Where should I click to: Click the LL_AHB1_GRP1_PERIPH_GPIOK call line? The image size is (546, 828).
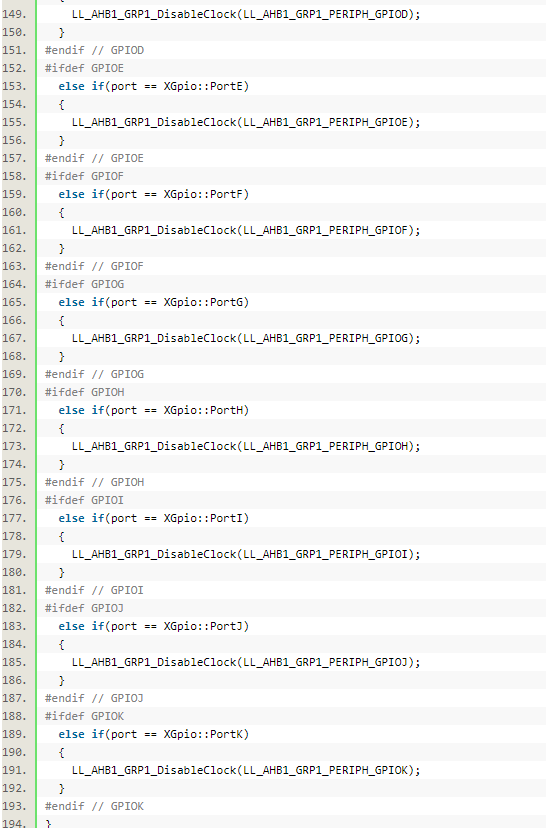coord(246,770)
